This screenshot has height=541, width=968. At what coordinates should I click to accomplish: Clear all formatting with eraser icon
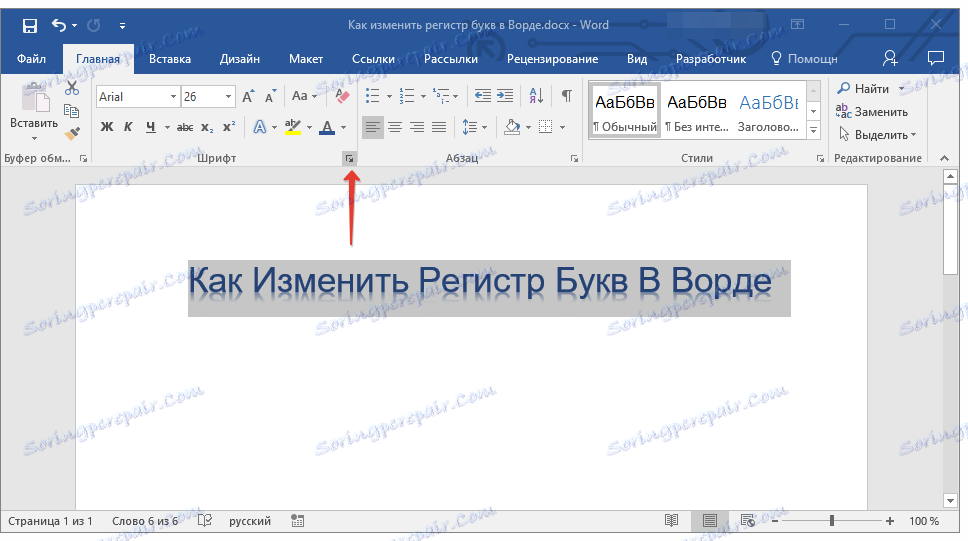pyautogui.click(x=342, y=96)
